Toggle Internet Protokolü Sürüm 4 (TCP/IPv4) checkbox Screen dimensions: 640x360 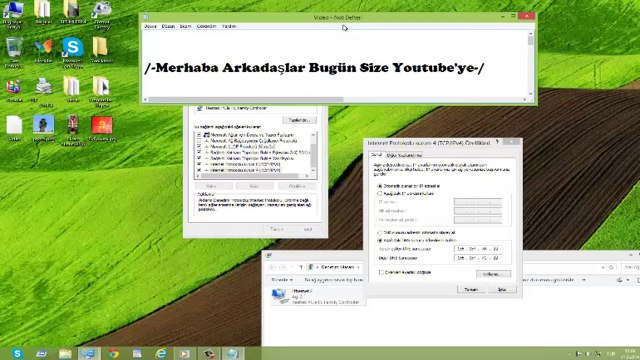199,169
